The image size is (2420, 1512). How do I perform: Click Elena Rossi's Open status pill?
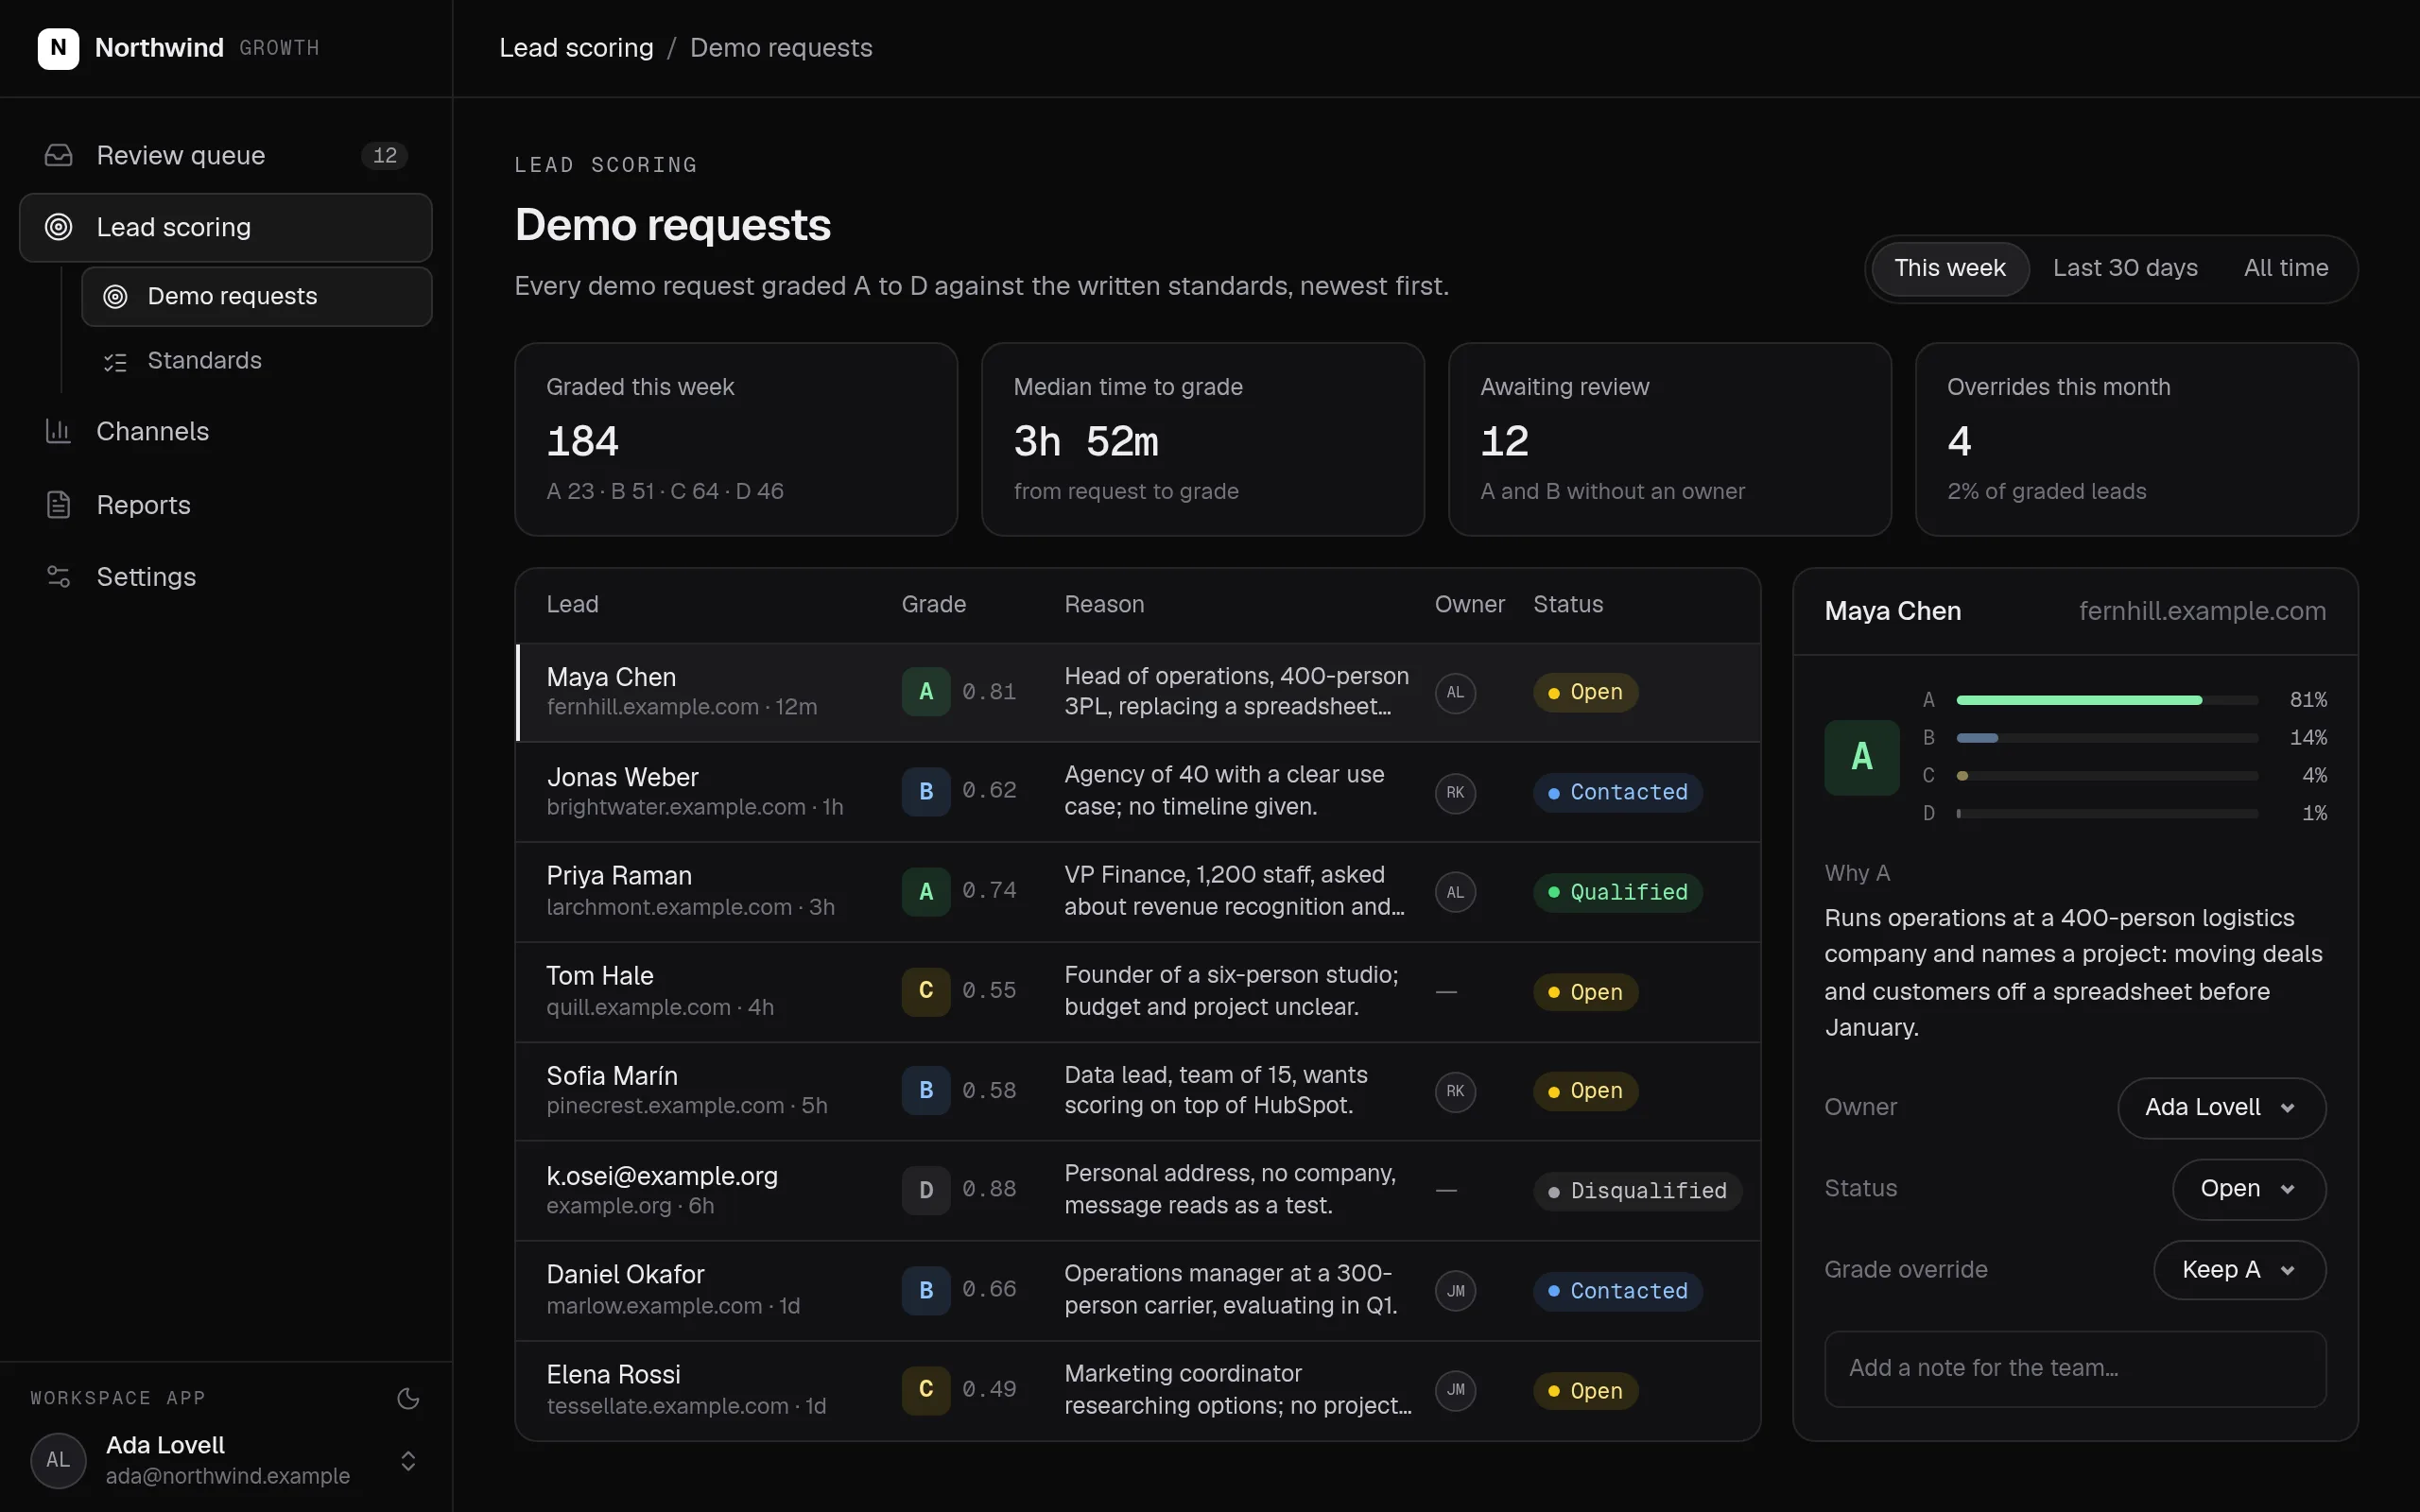1585,1391
